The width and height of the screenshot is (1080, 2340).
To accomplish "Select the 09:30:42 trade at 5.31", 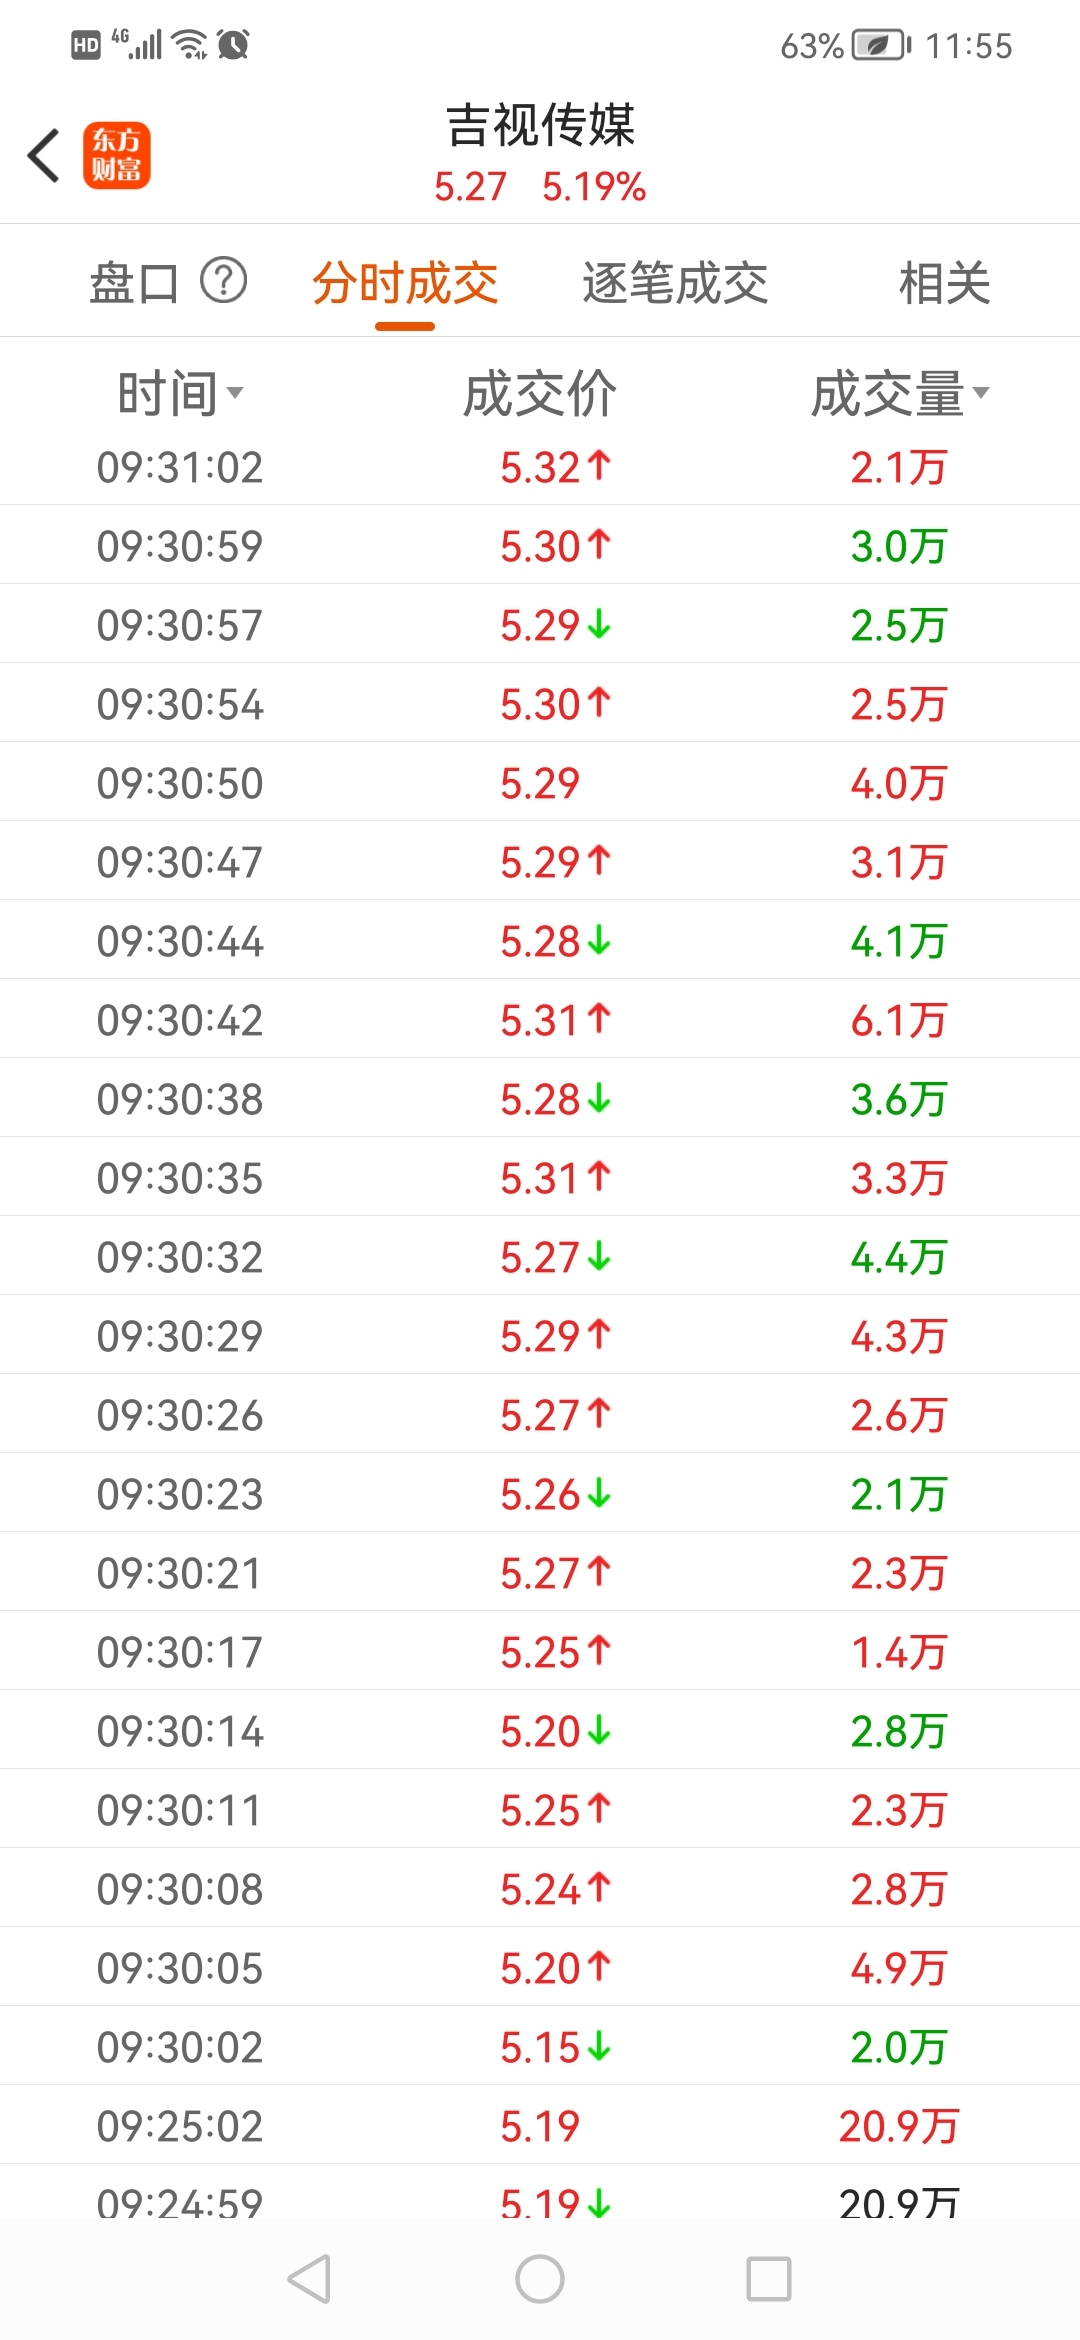I will point(540,1019).
